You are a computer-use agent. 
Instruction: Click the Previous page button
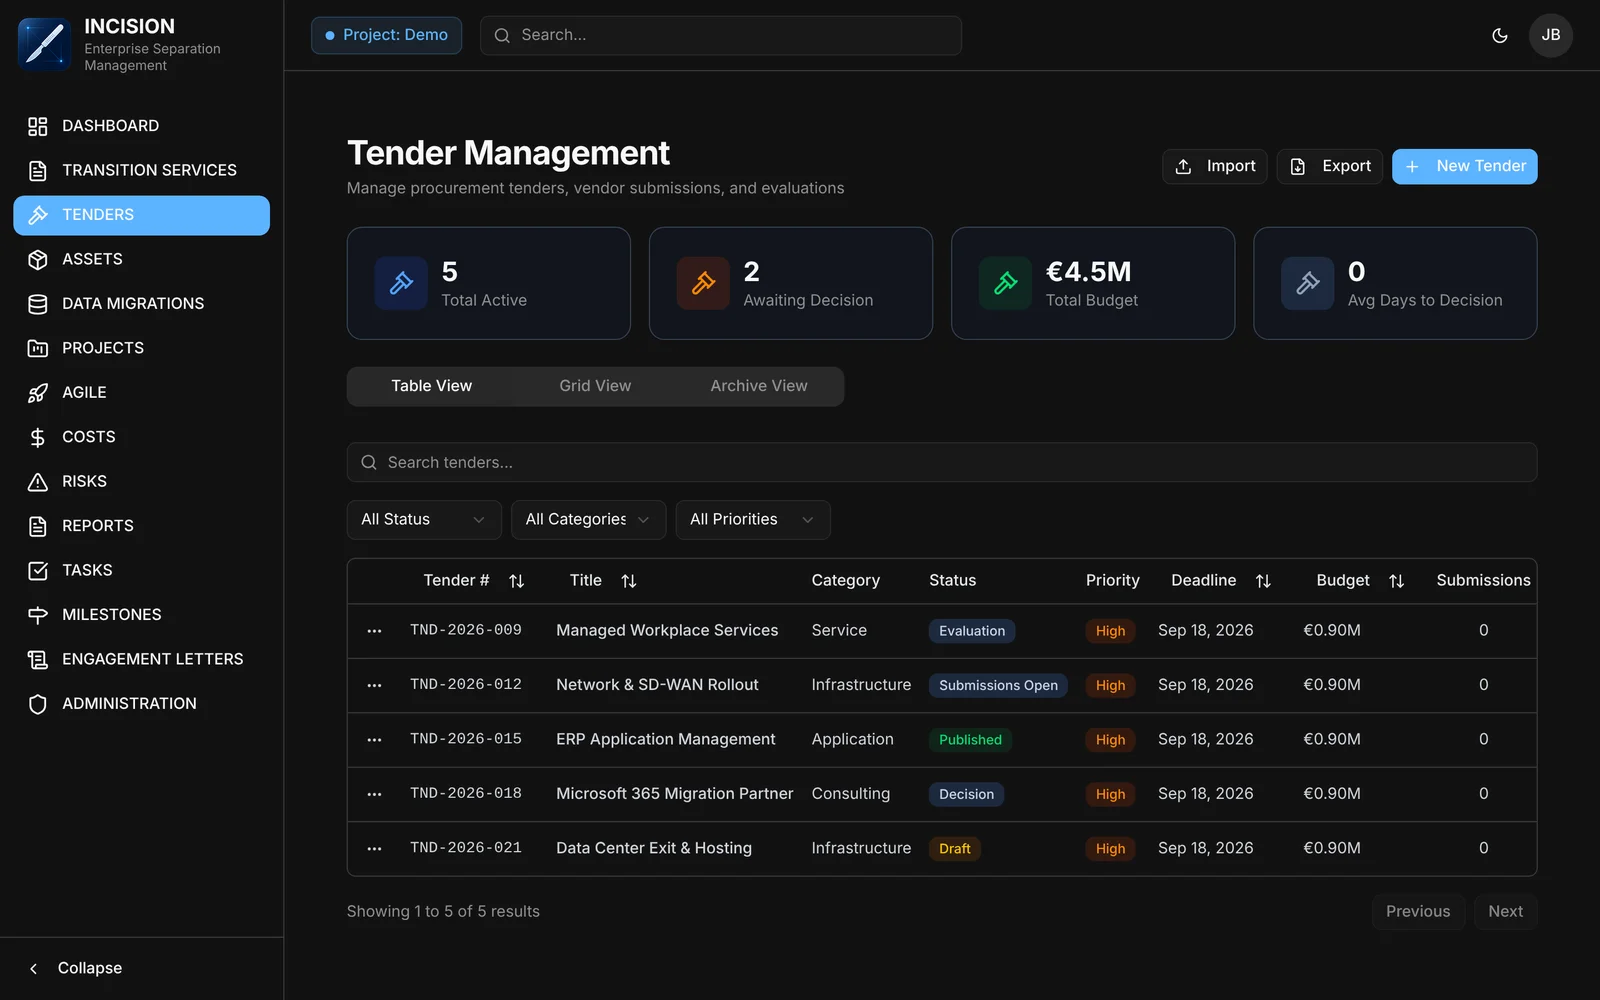click(x=1418, y=912)
